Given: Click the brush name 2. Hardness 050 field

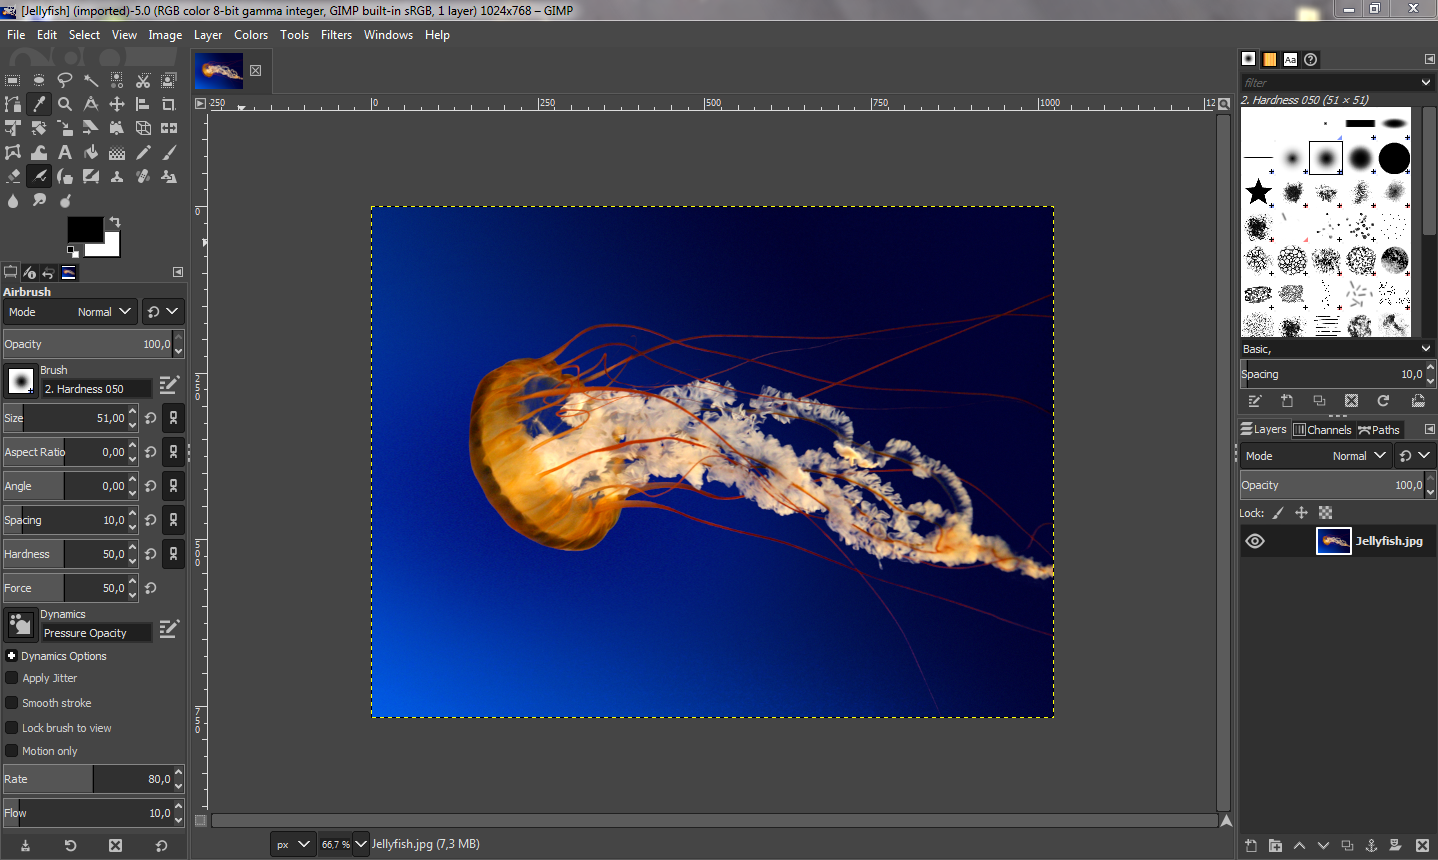Looking at the screenshot, I should coord(96,389).
